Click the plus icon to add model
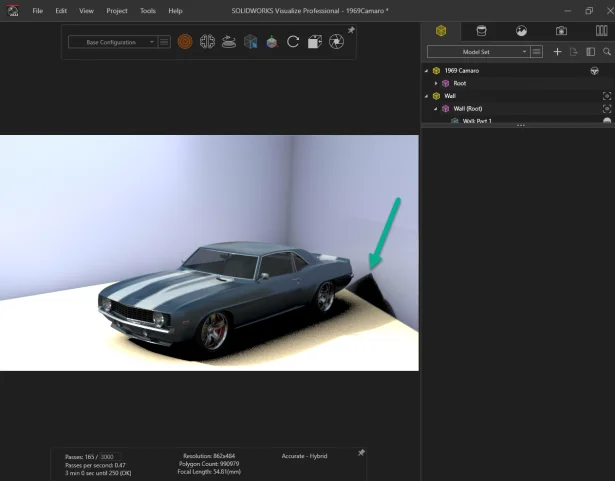Viewport: 615px width, 481px height. [558, 51]
